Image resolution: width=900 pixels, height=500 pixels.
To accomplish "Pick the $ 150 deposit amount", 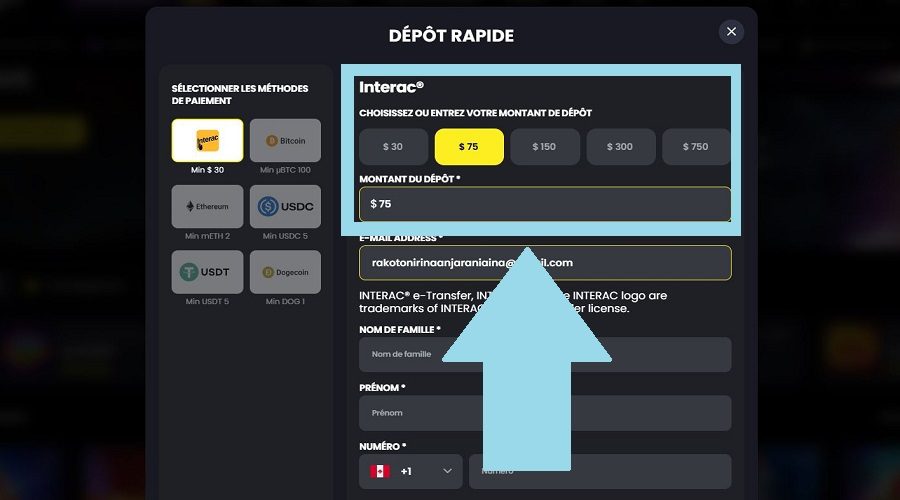I will (545, 147).
